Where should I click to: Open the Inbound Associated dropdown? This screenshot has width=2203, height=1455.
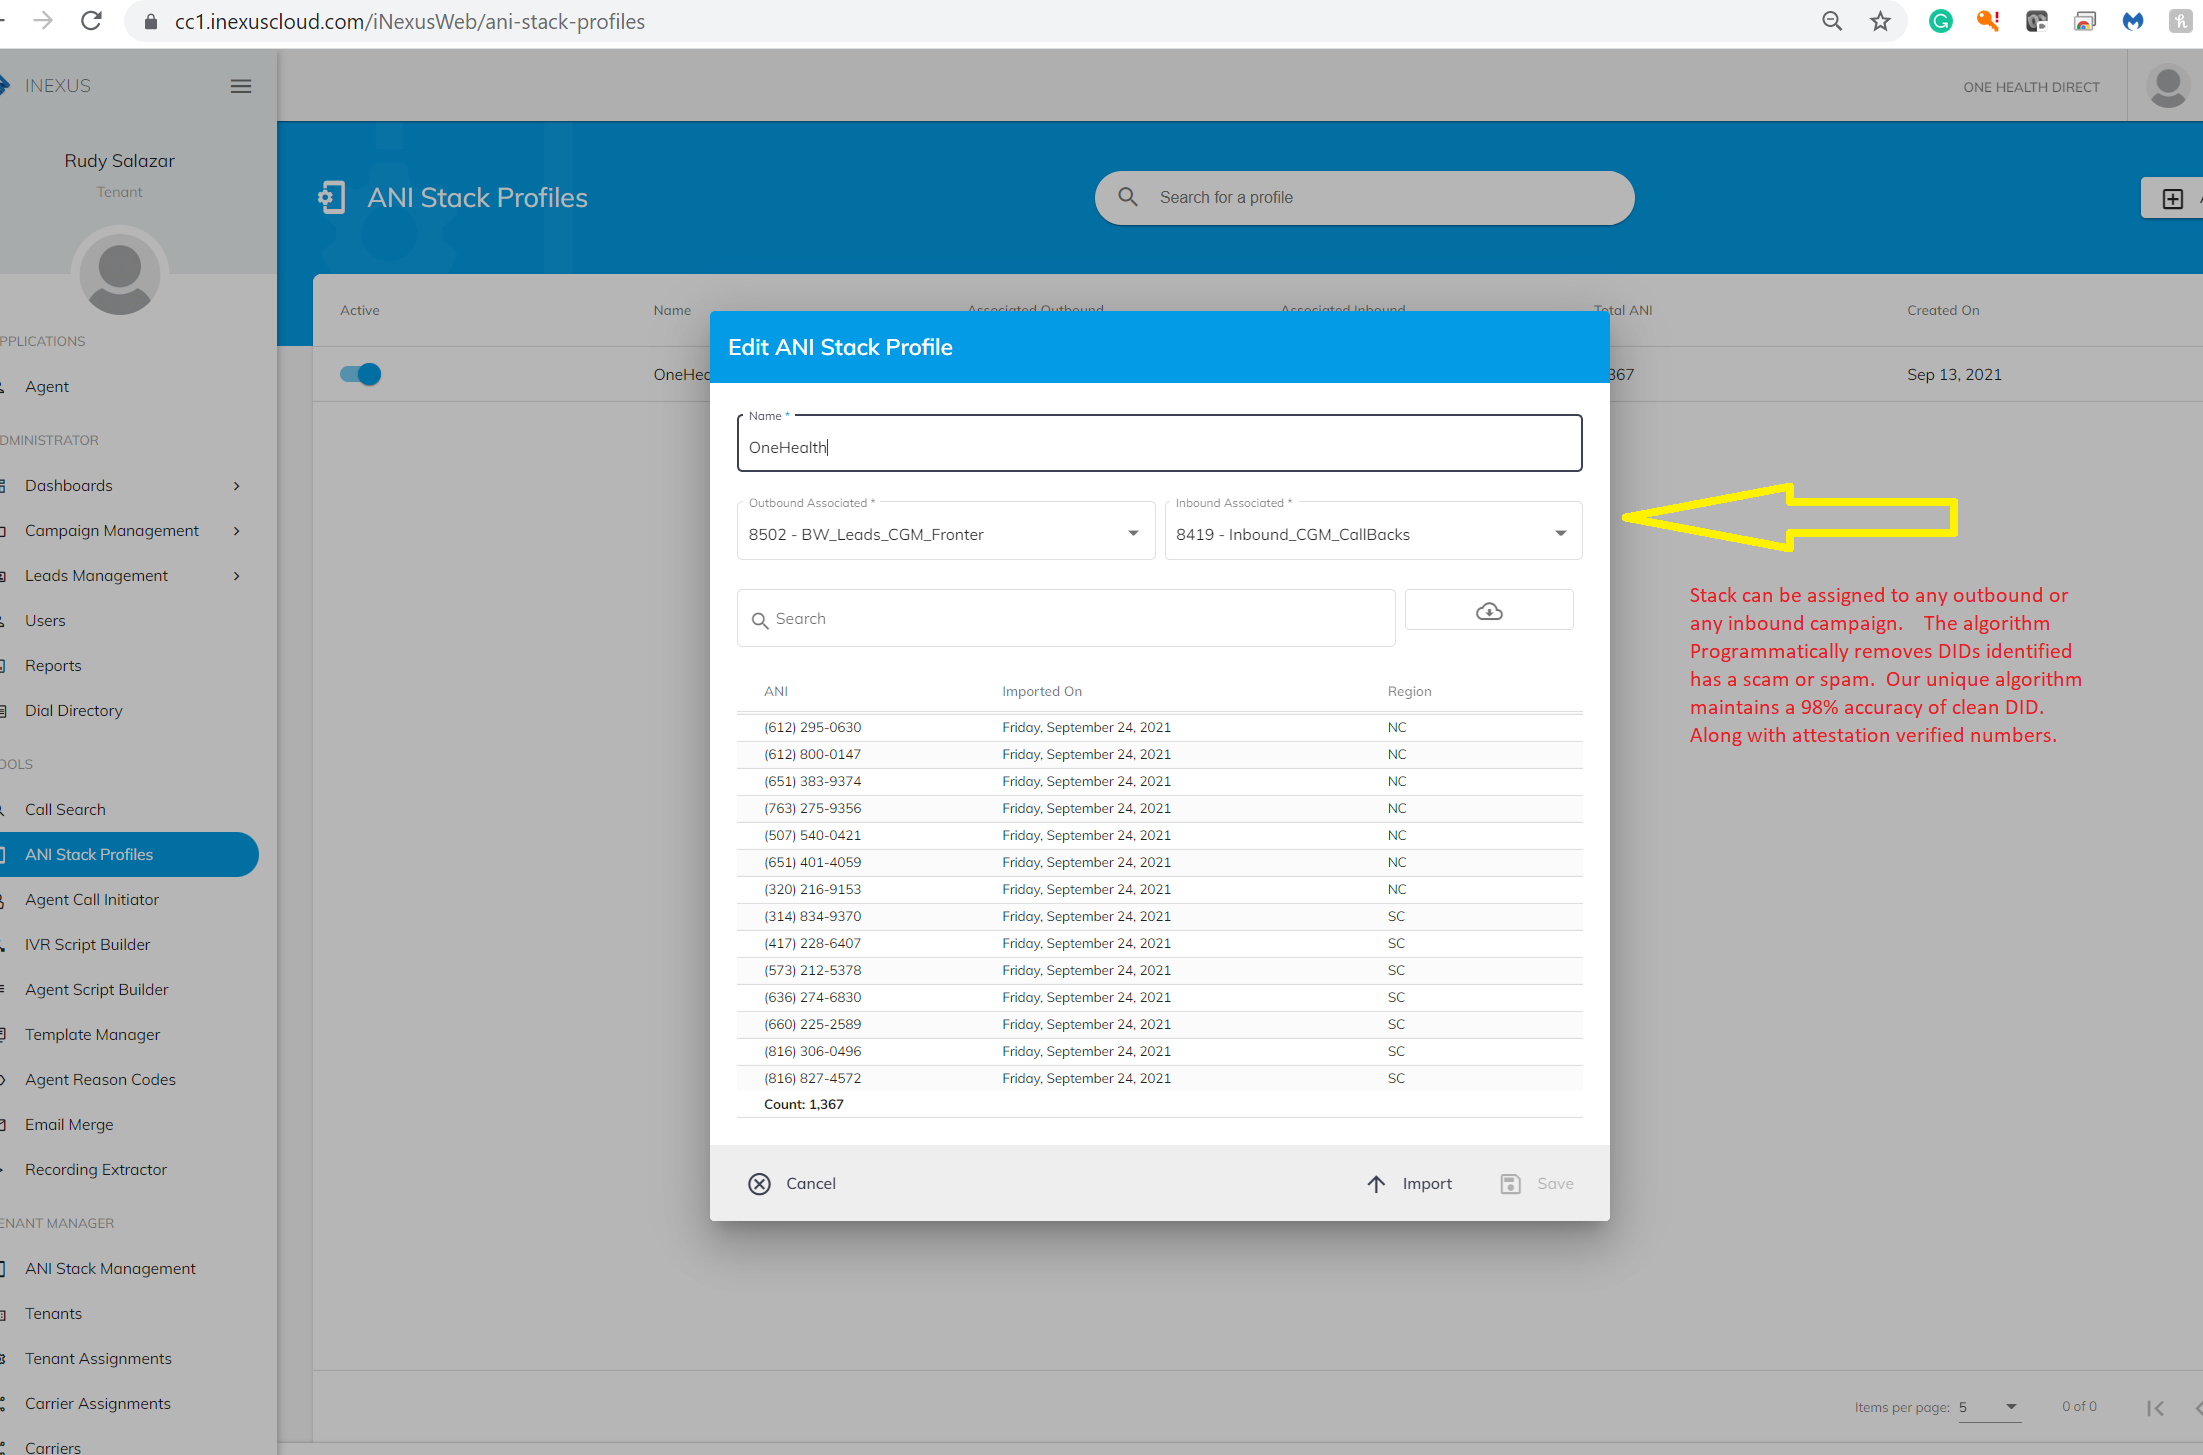click(x=1559, y=531)
